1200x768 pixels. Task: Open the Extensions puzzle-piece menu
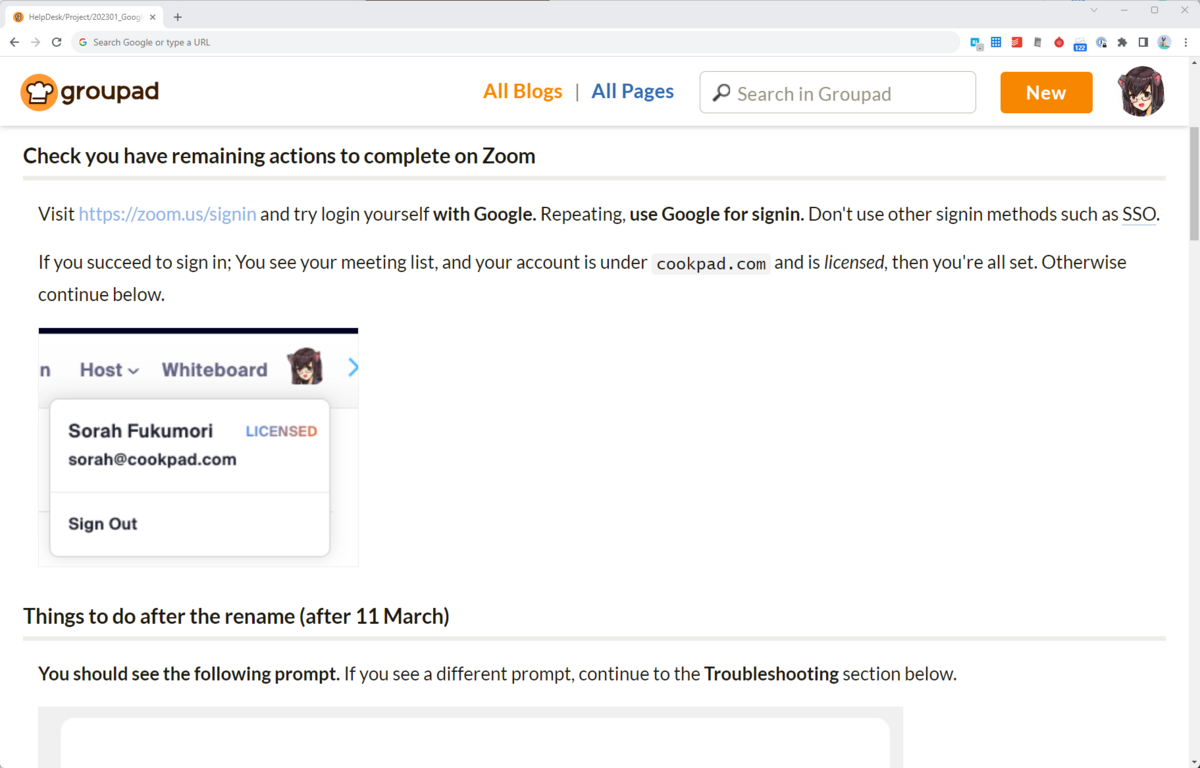pos(1122,42)
